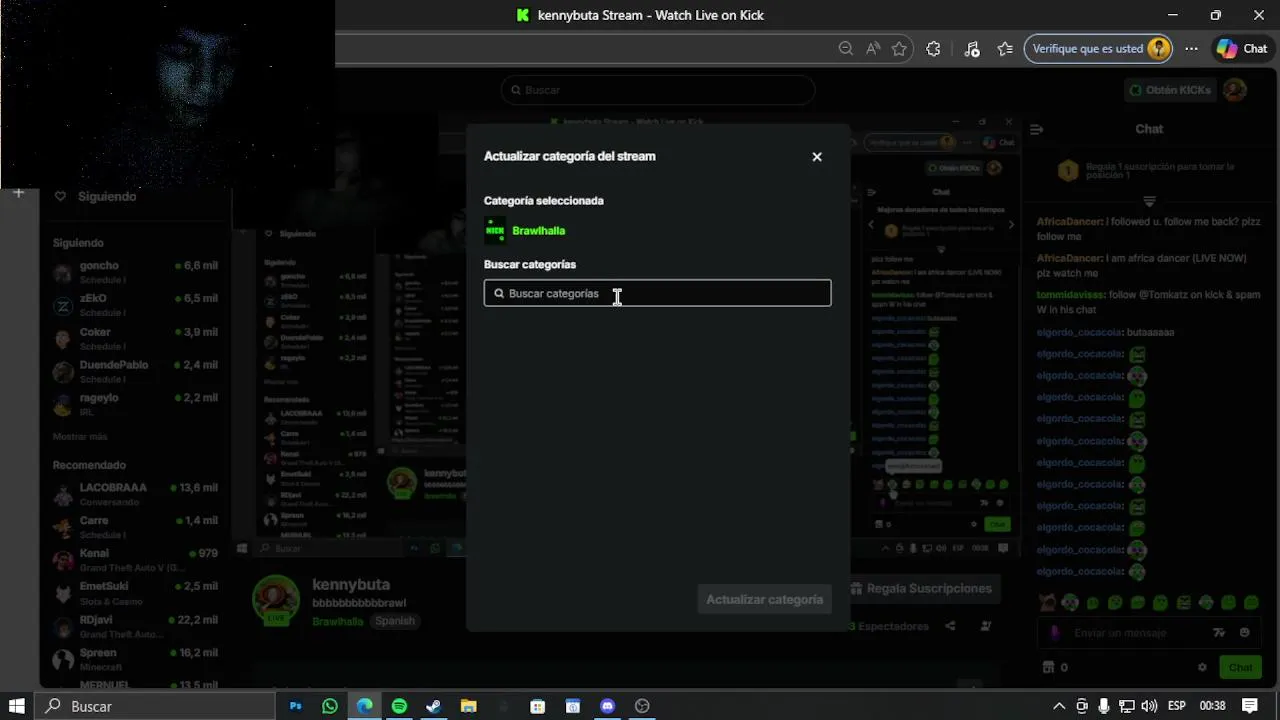The width and height of the screenshot is (1280, 720).
Task: Send chat message with green Chat button
Action: tap(1240, 667)
